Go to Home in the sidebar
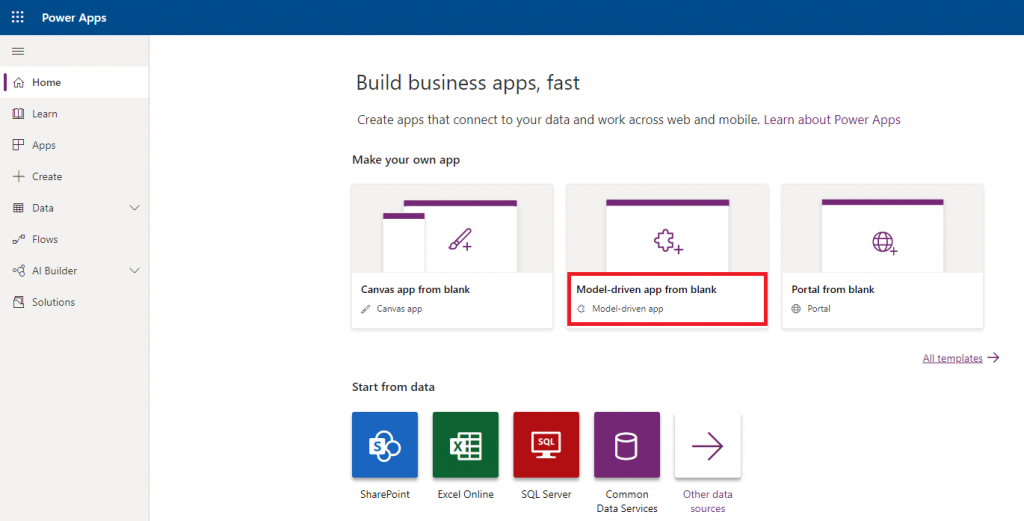1024x521 pixels. coord(74,82)
